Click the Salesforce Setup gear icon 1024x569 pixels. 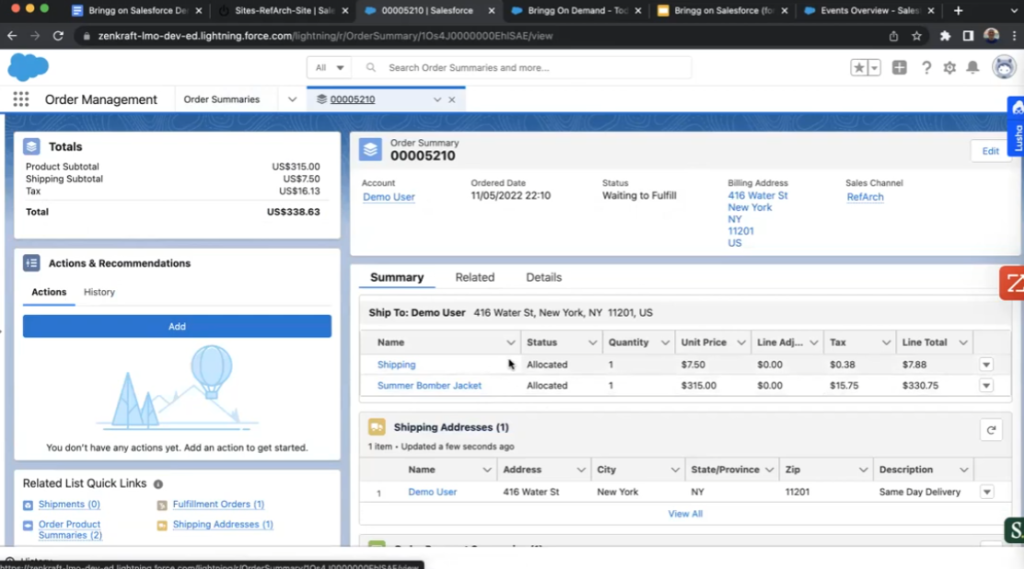(x=949, y=67)
